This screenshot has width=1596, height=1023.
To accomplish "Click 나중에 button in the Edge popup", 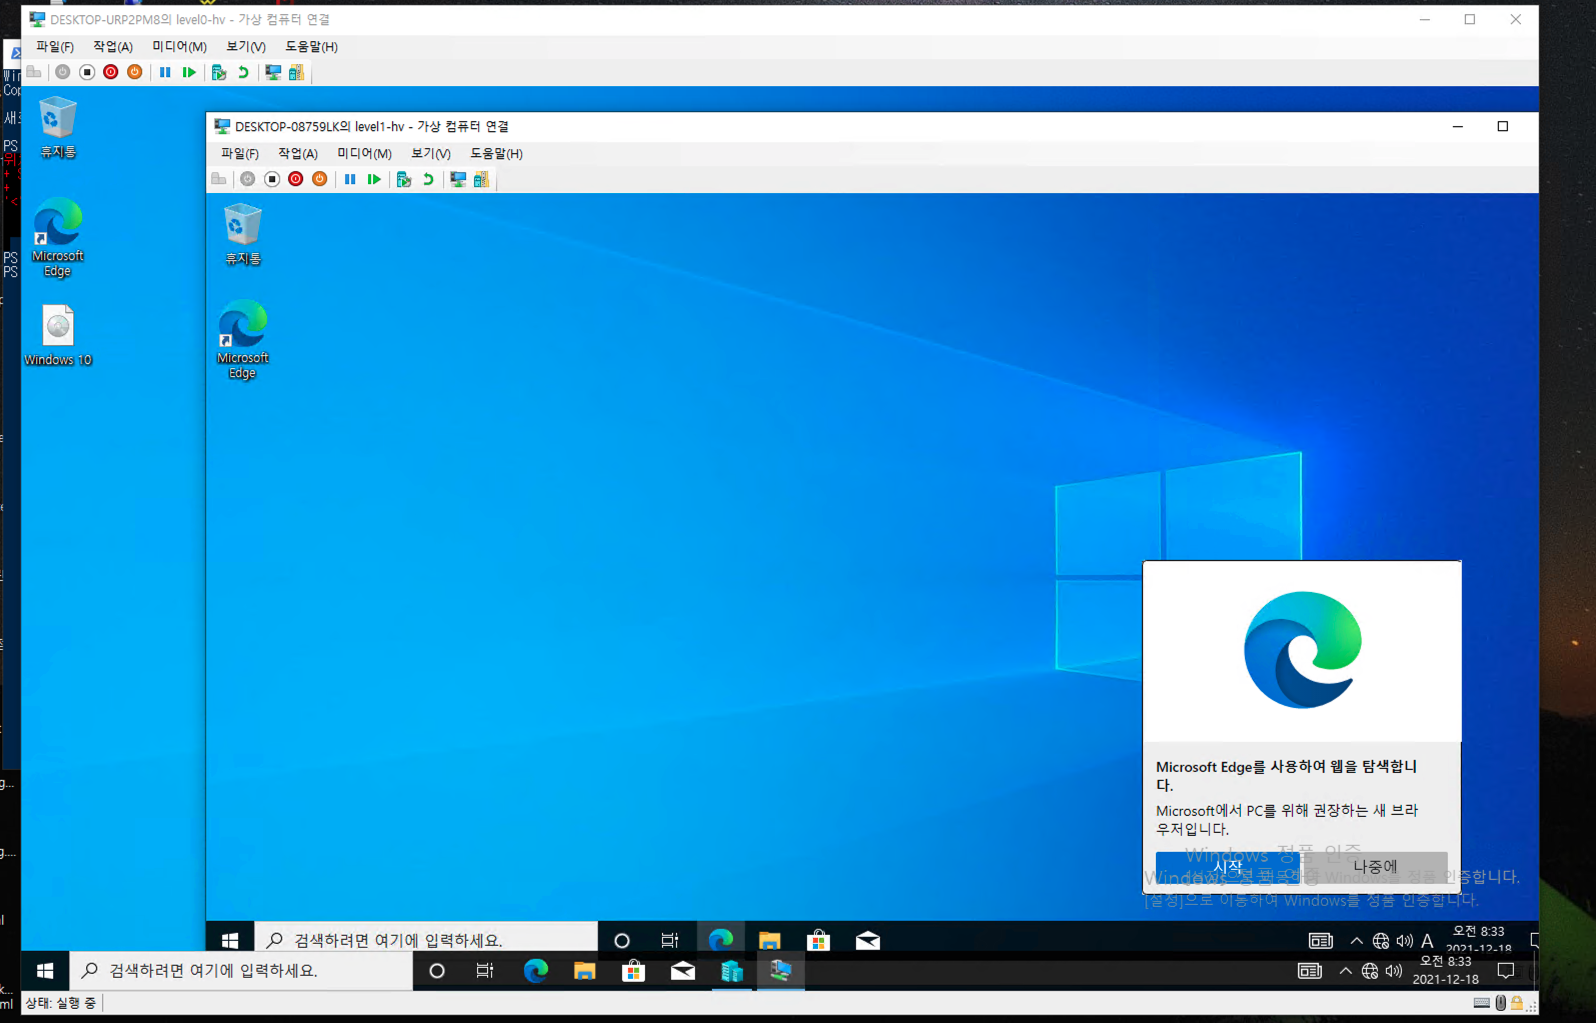I will 1375,867.
